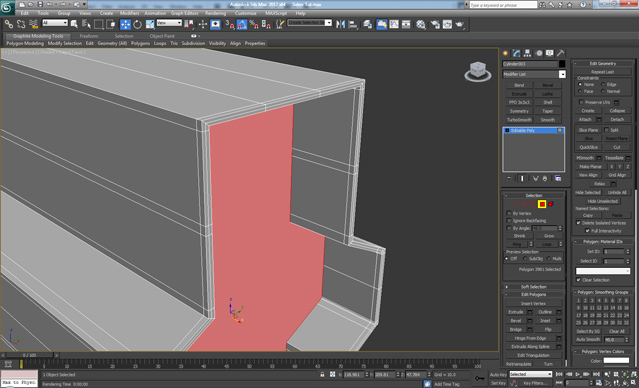Select the Border sub-object level icon
This screenshot has height=388, width=639.
[x=533, y=204]
